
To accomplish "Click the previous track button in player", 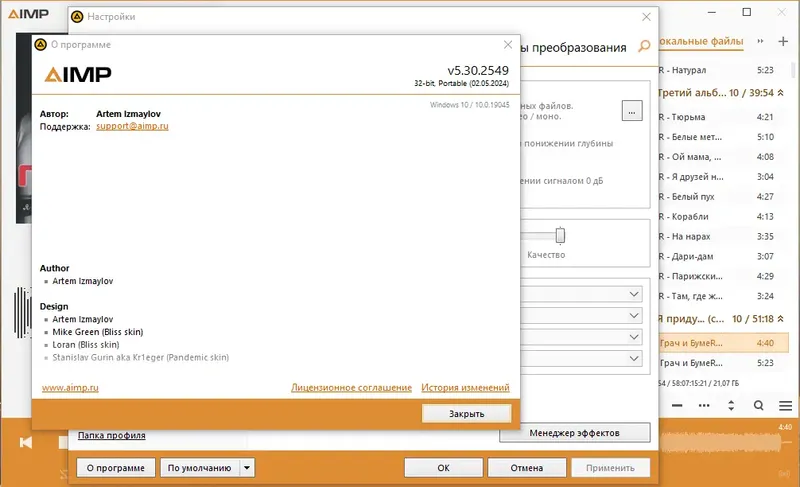I will [26, 442].
